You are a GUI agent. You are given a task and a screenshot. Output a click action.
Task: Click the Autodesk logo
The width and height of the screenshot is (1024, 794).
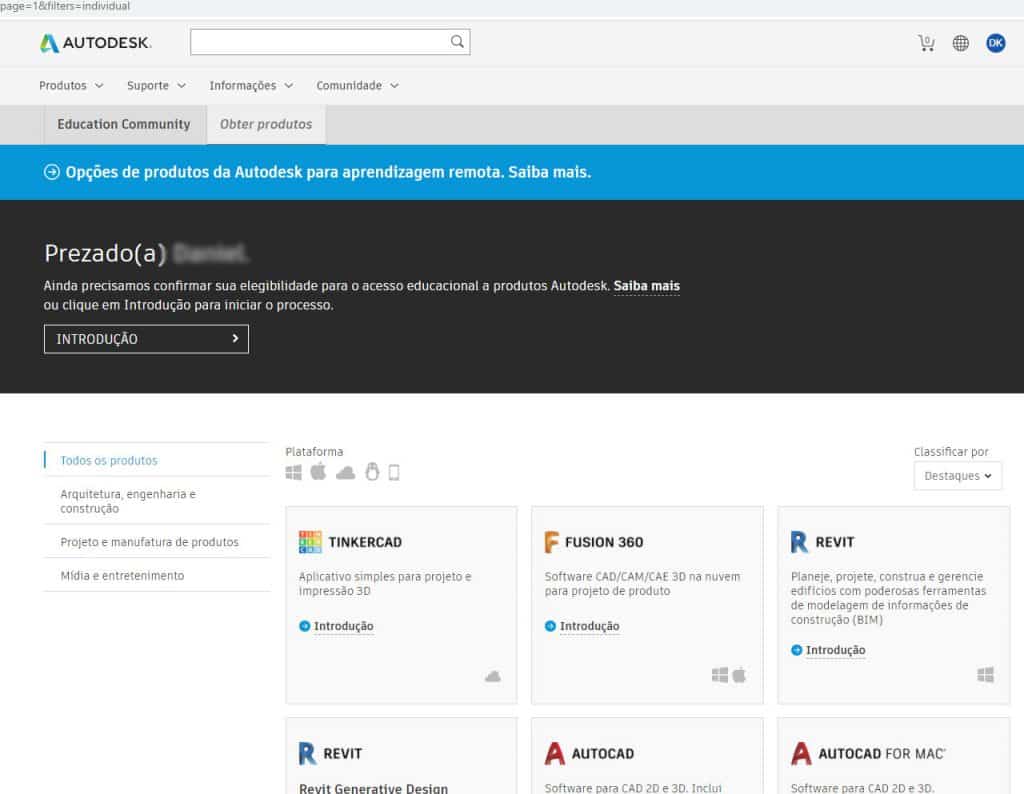tap(95, 42)
